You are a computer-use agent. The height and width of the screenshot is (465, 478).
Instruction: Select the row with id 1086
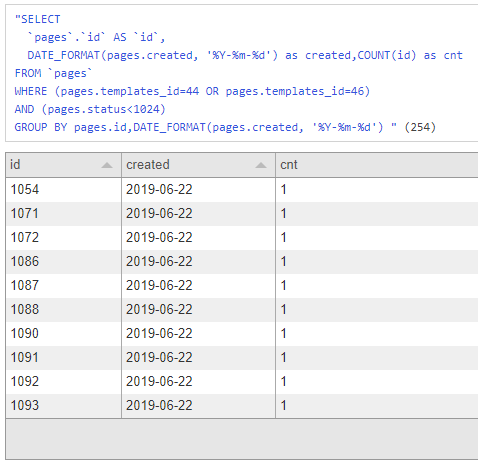242,262
